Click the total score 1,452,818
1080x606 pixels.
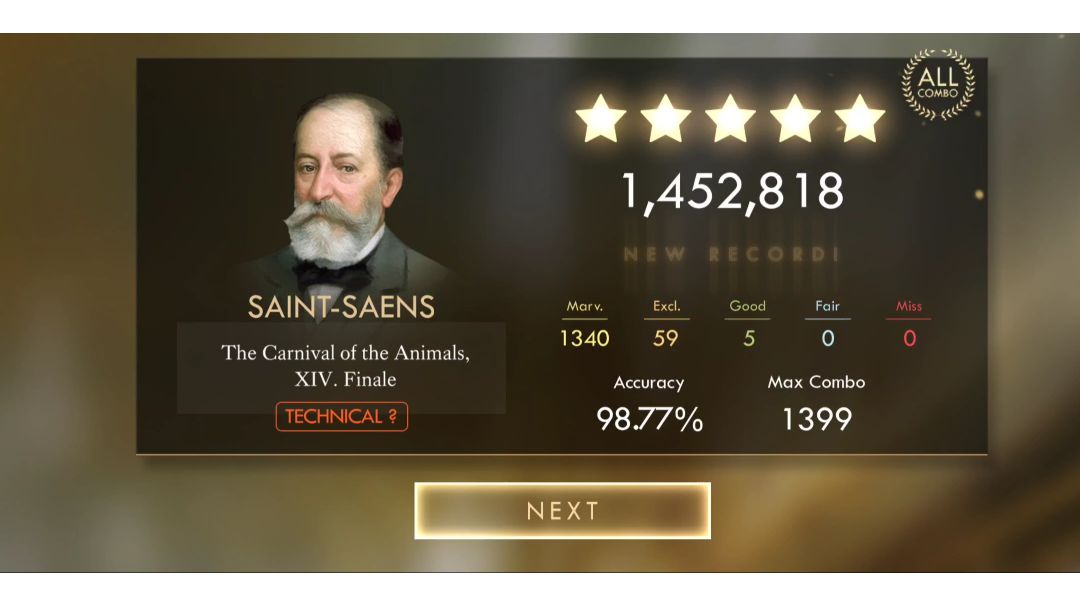tap(732, 192)
